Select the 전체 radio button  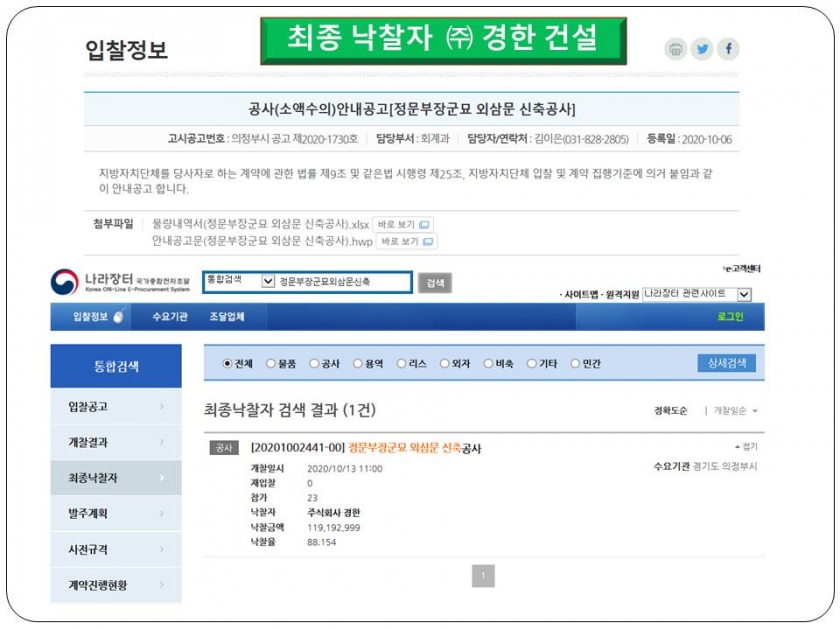pos(227,364)
